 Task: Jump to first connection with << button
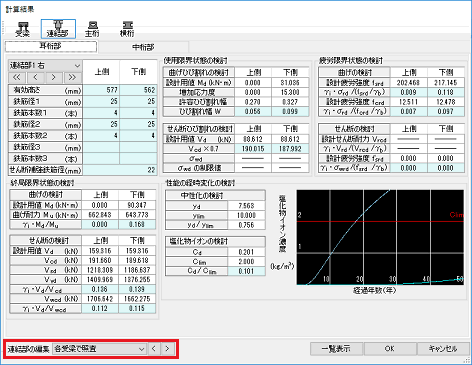17,78
